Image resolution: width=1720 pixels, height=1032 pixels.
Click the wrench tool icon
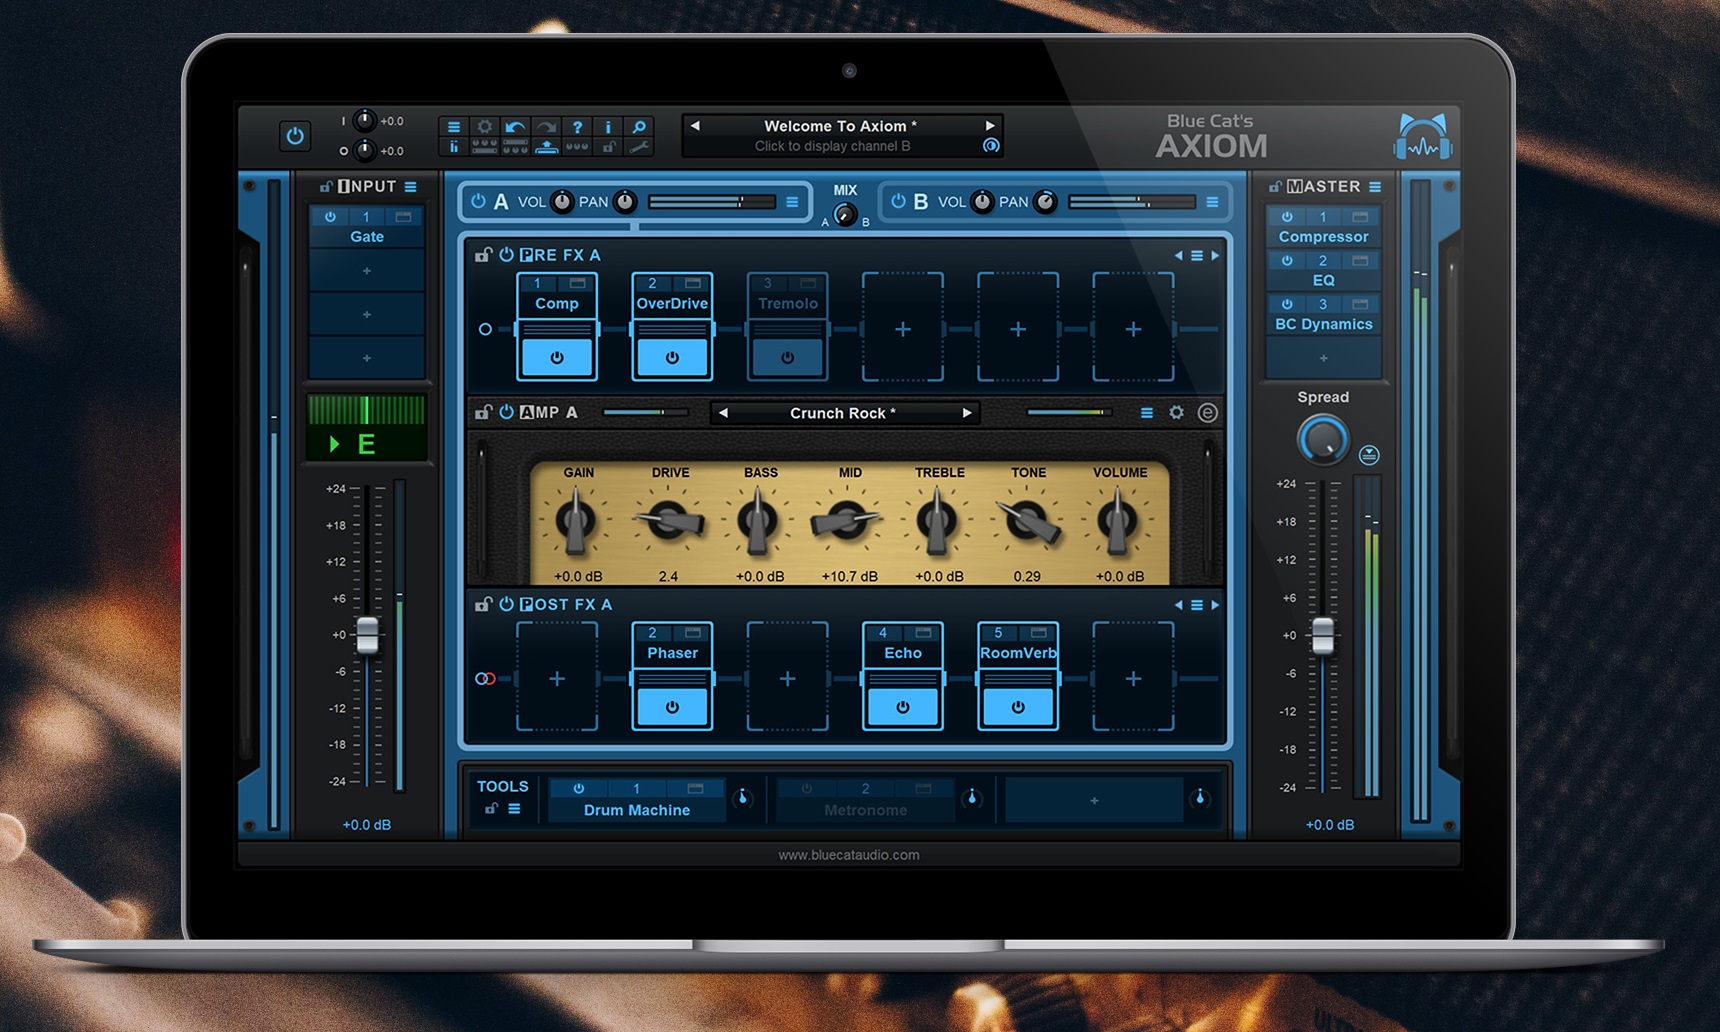tap(640, 148)
